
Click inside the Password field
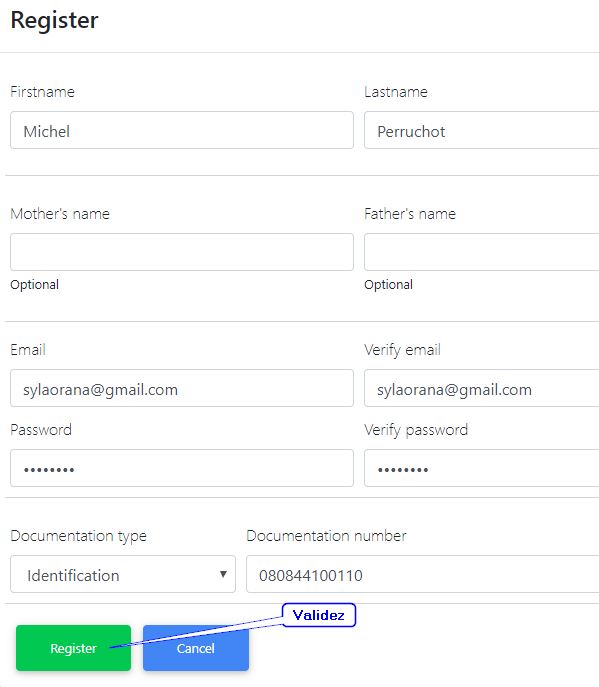point(182,468)
